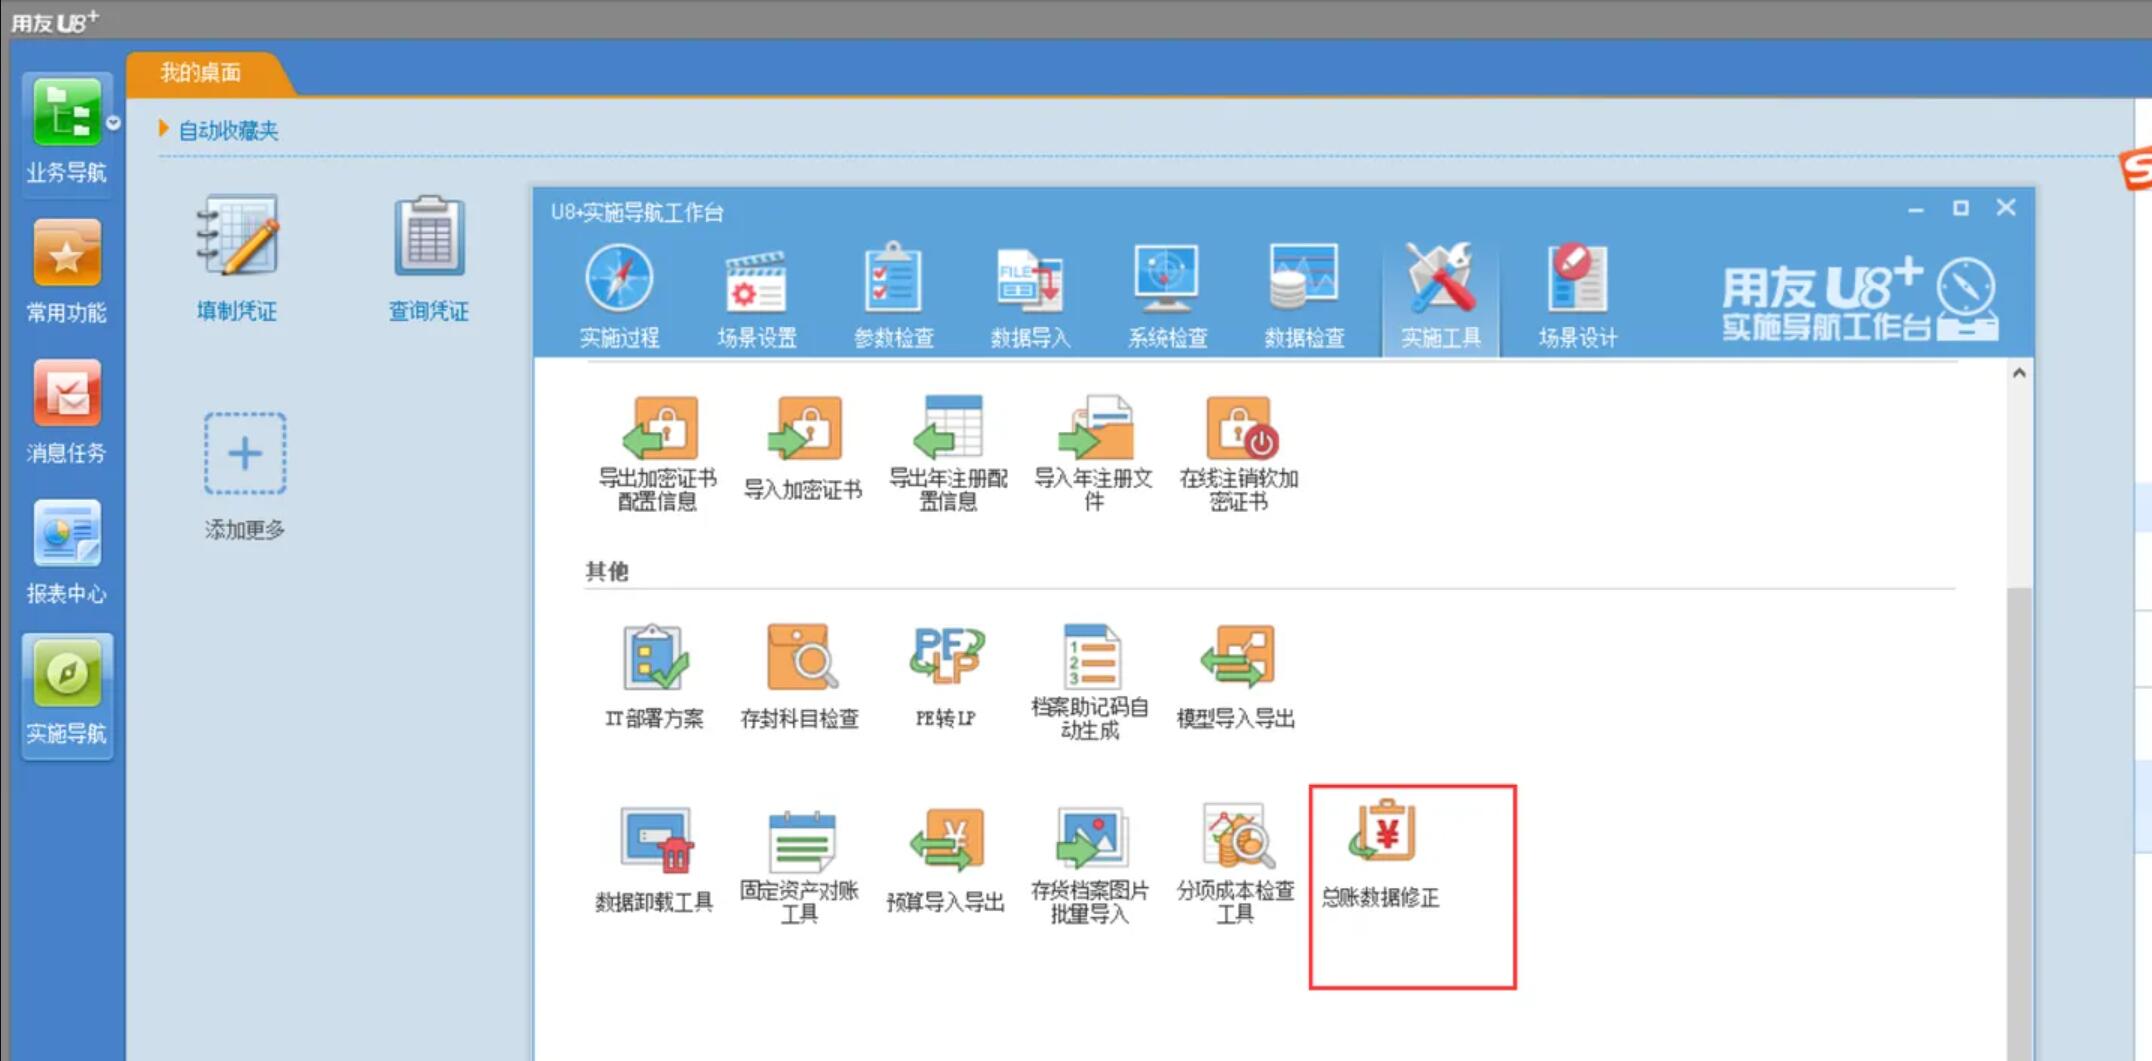
Task: Launch 导出年注册配置信息 tool
Action: coord(948,453)
